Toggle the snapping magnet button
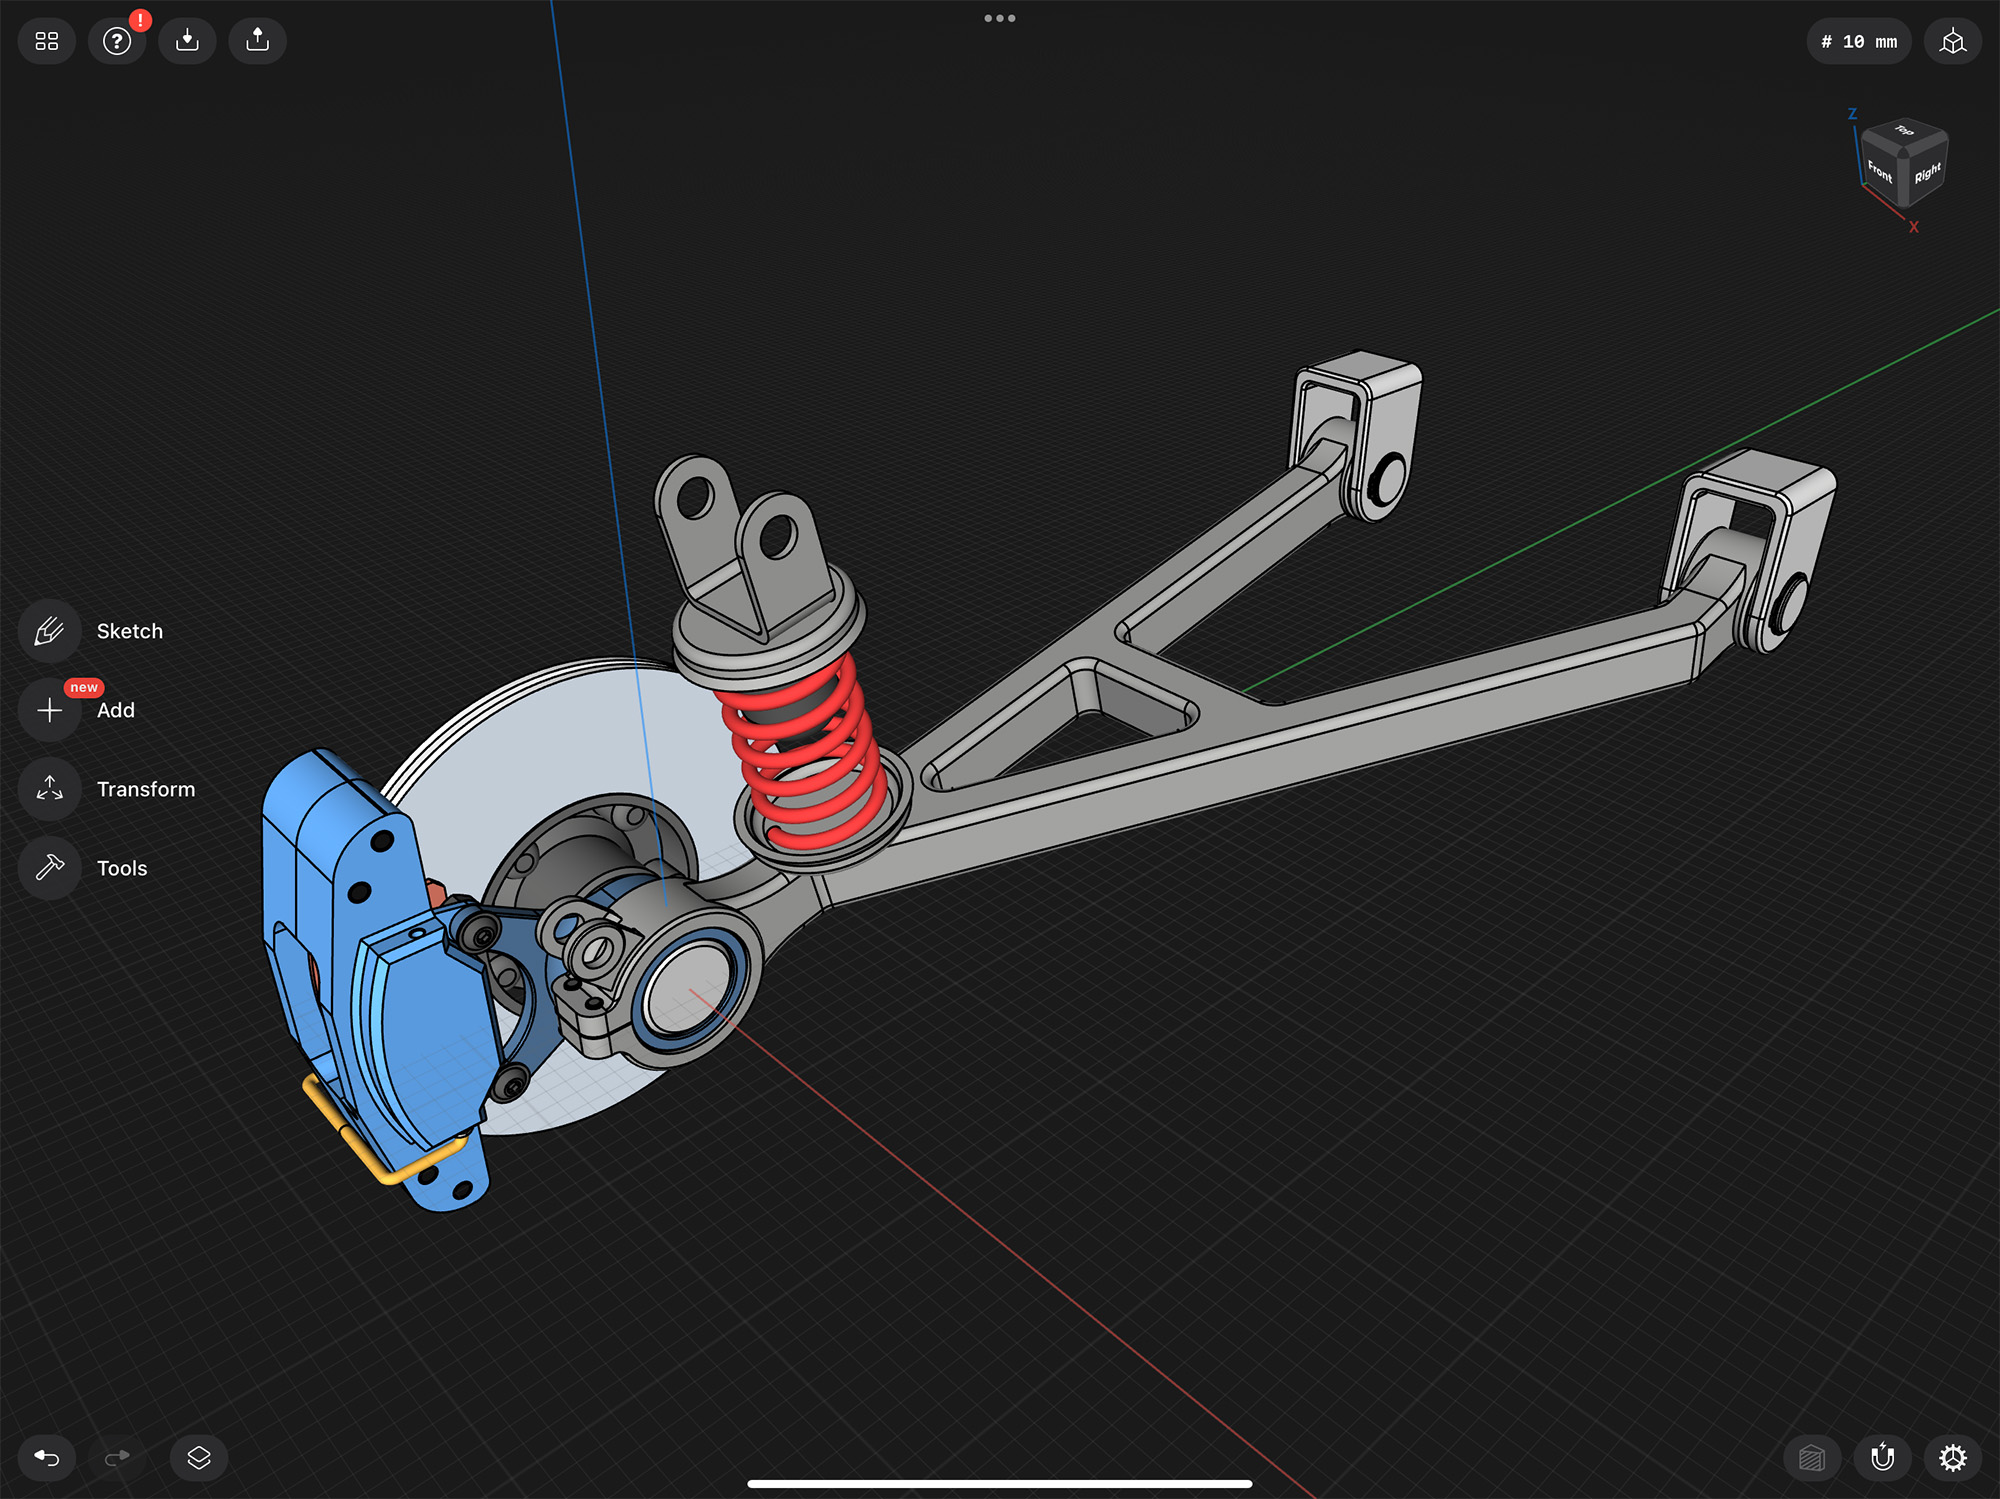The image size is (2000, 1499). coord(1882,1457)
